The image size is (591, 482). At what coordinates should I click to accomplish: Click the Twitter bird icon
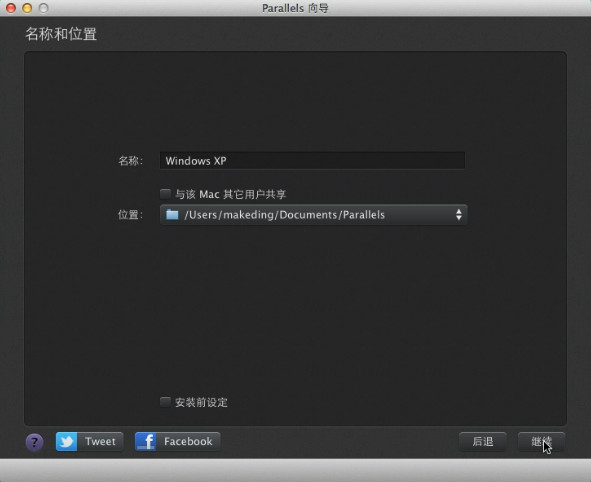pyautogui.click(x=67, y=441)
